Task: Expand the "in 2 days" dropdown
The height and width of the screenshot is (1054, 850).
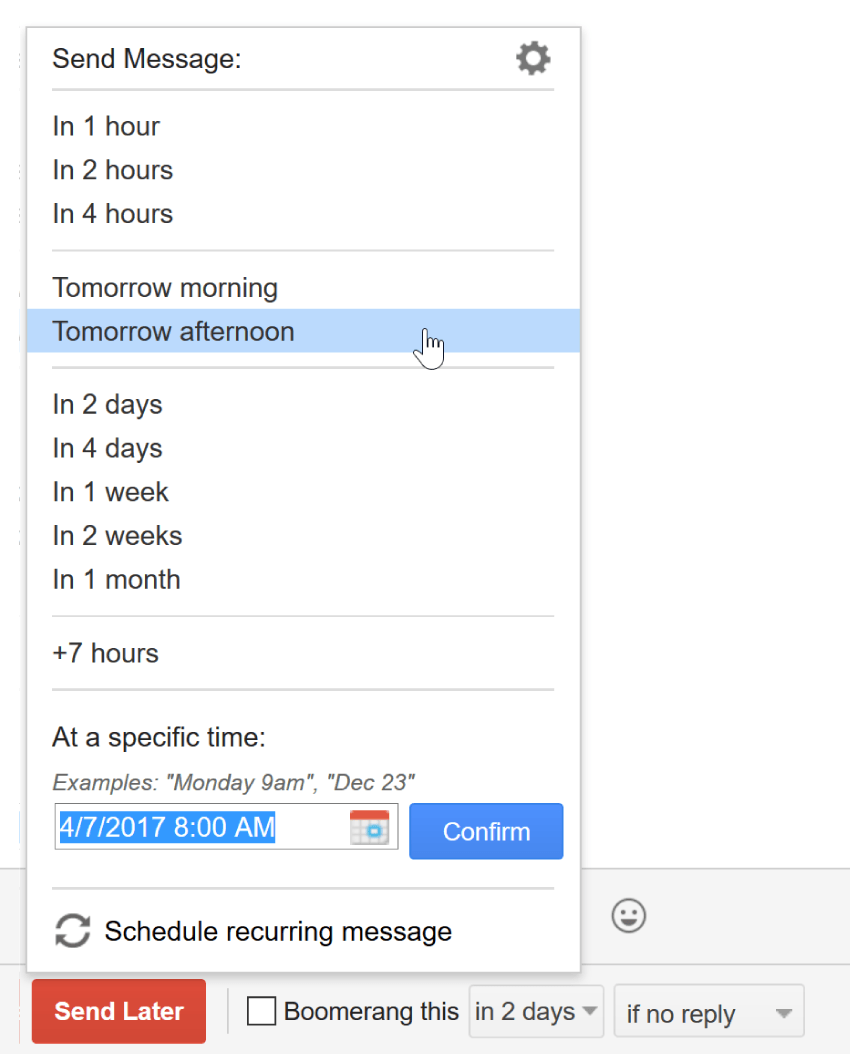Action: point(537,1012)
